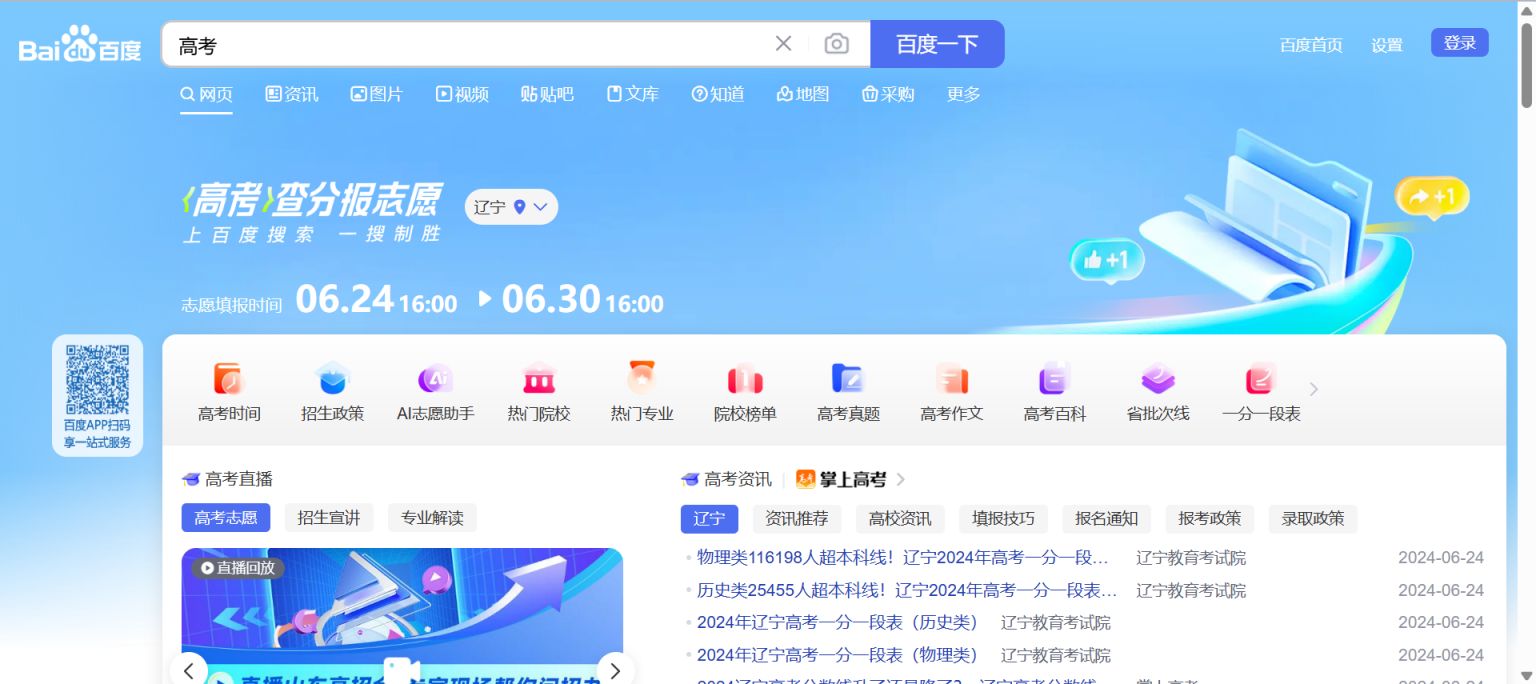
Task: Open the 知道 tab
Action: coord(718,94)
